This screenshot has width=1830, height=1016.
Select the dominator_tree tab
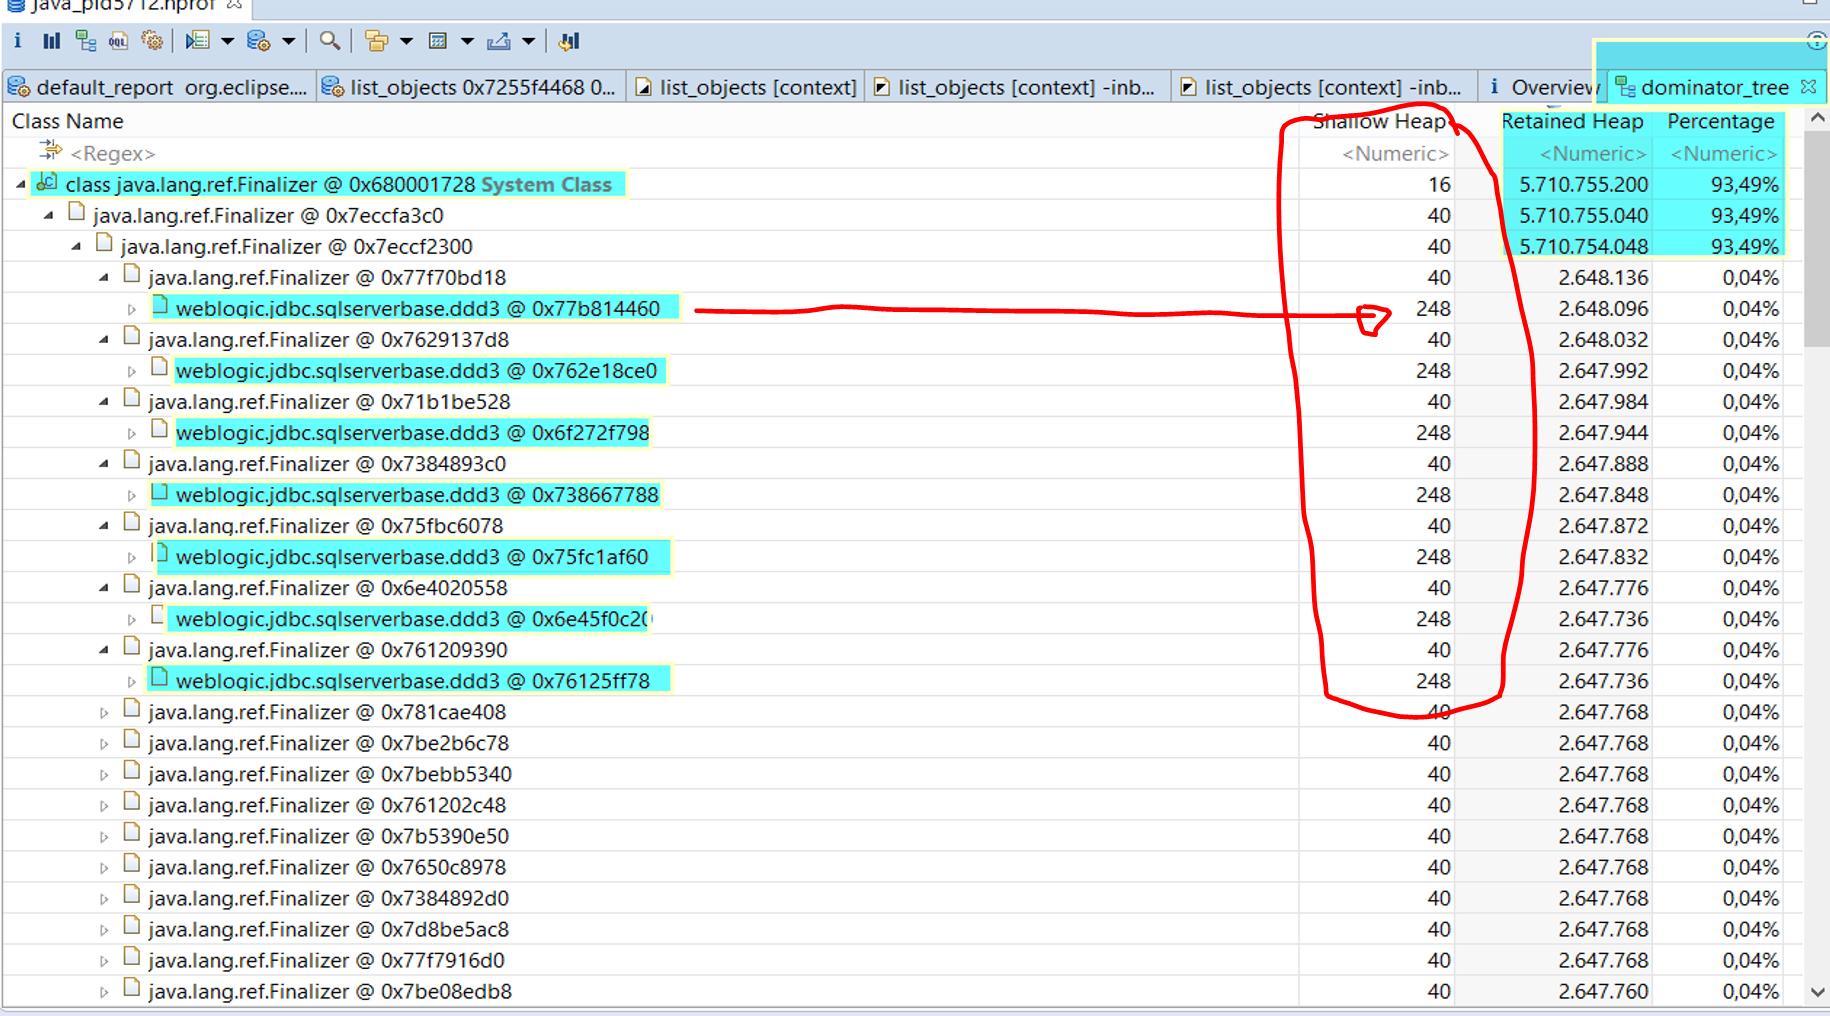point(1715,87)
